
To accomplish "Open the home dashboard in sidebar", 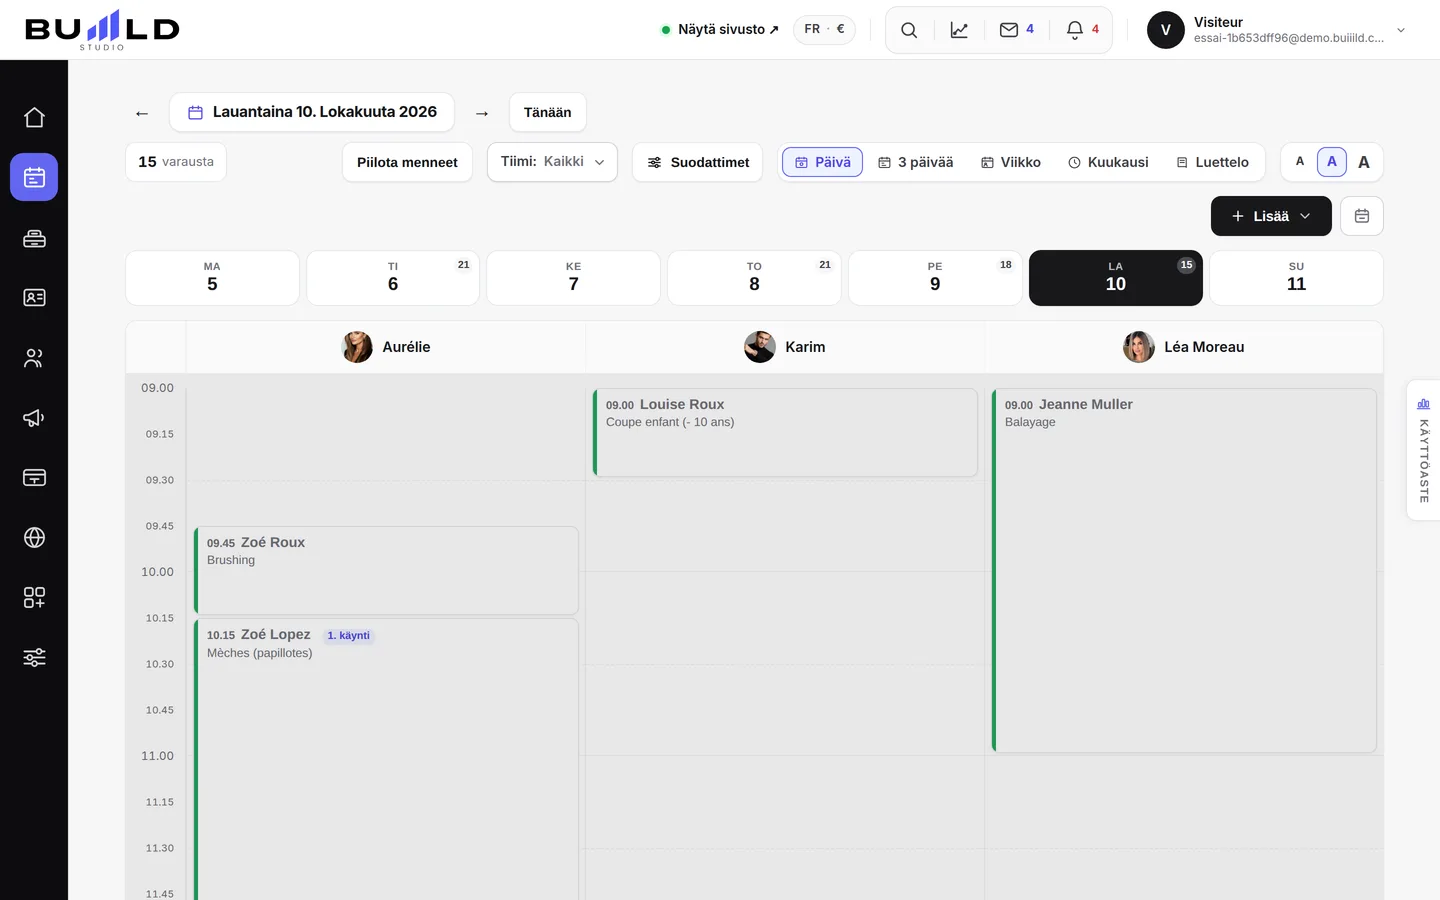I will (34, 117).
